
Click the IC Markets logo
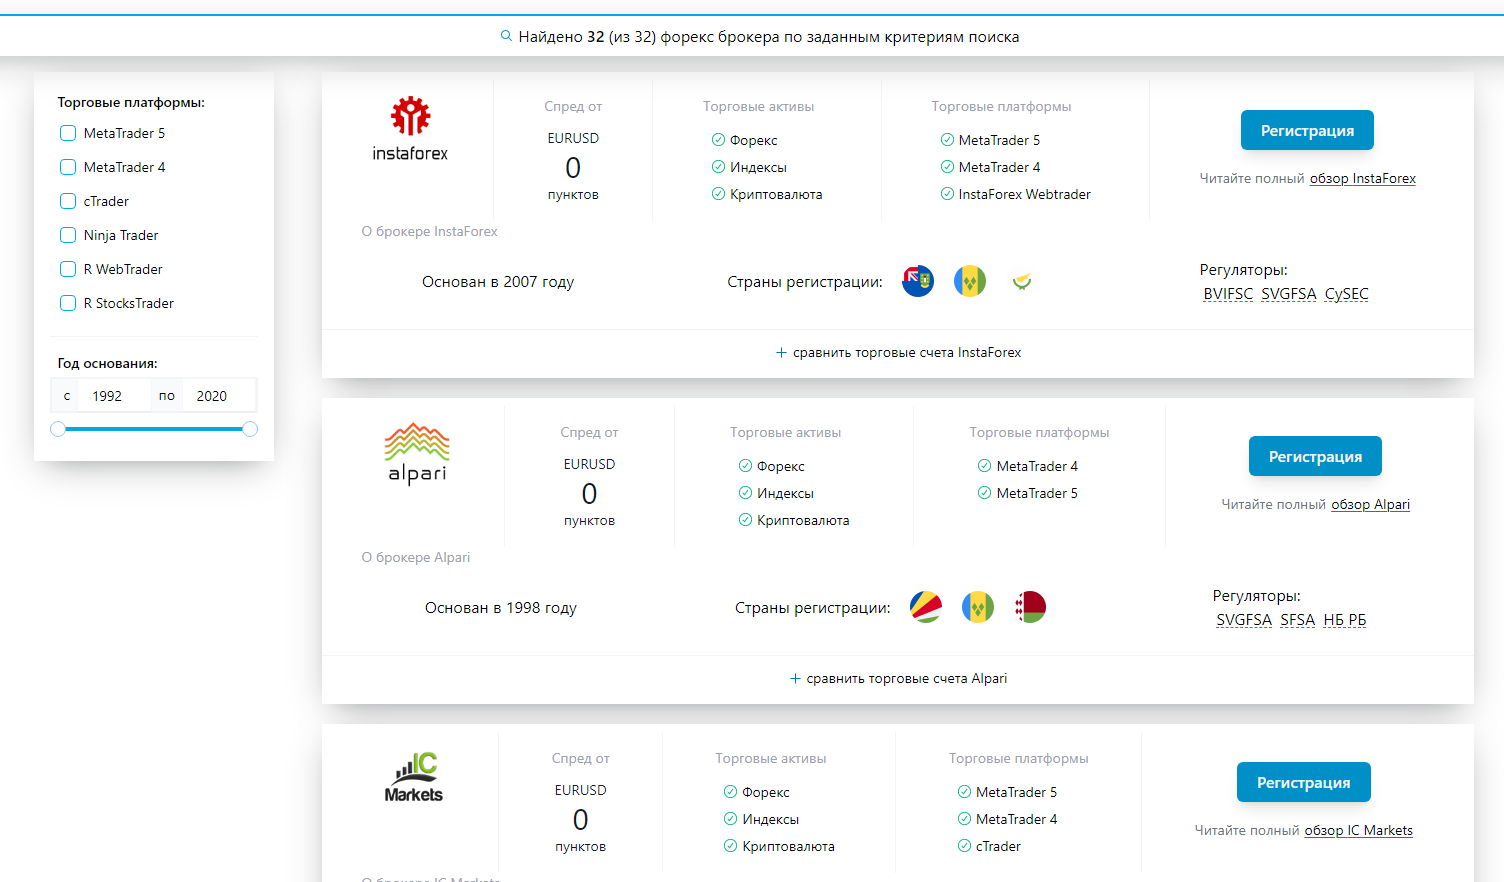click(x=413, y=778)
